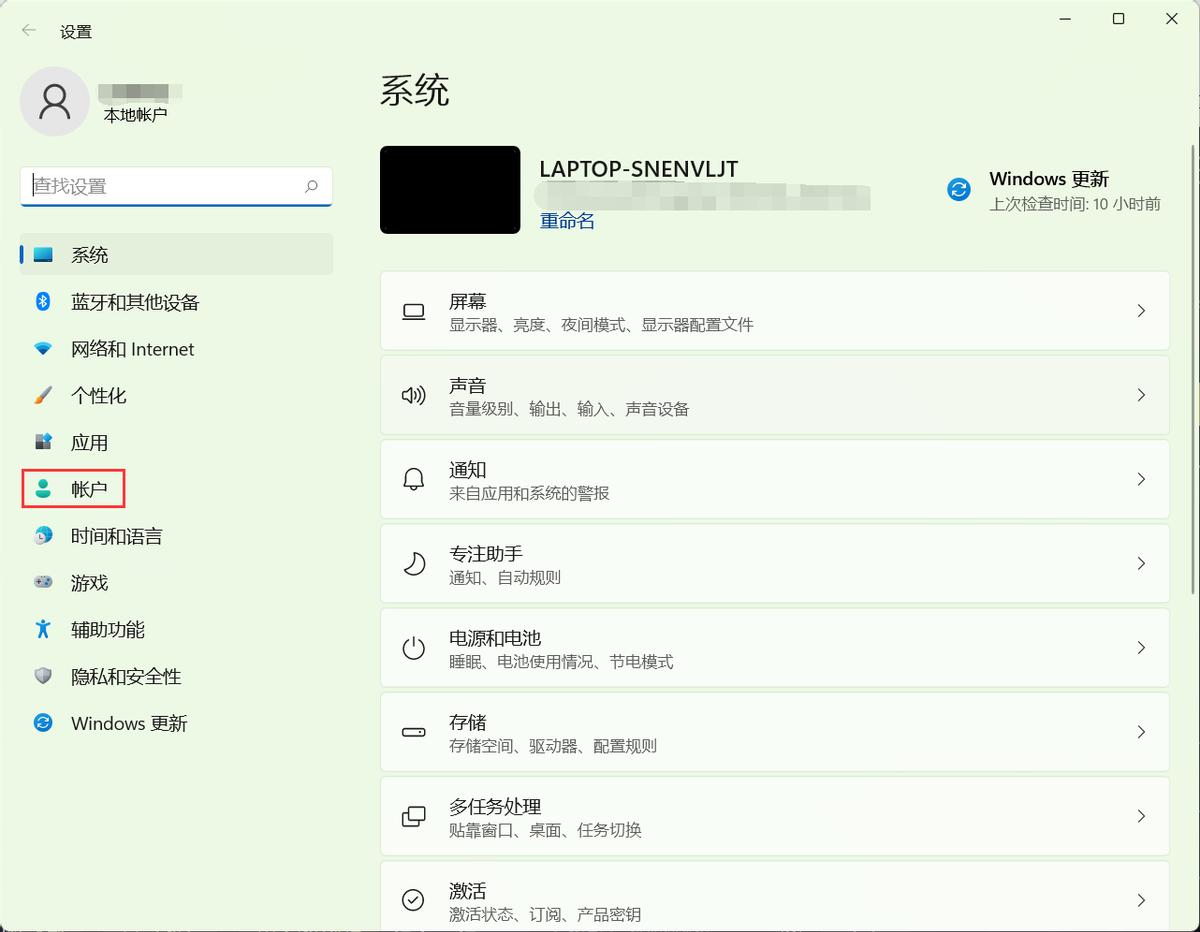Select the 蓝牙和其他设备 Bluetooth icon
1200x932 pixels.
coord(43,302)
